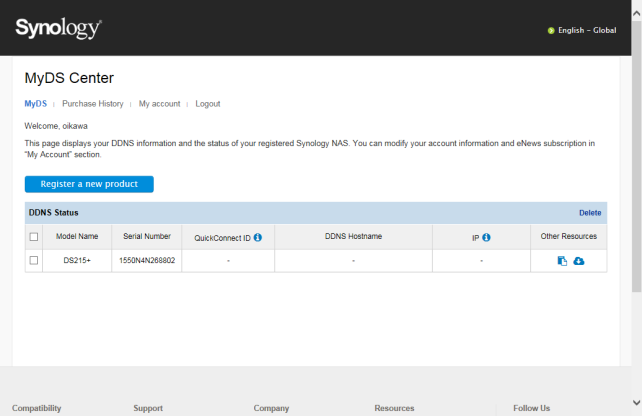The image size is (642, 416).
Task: Go to Purchase History
Action: coord(93,104)
